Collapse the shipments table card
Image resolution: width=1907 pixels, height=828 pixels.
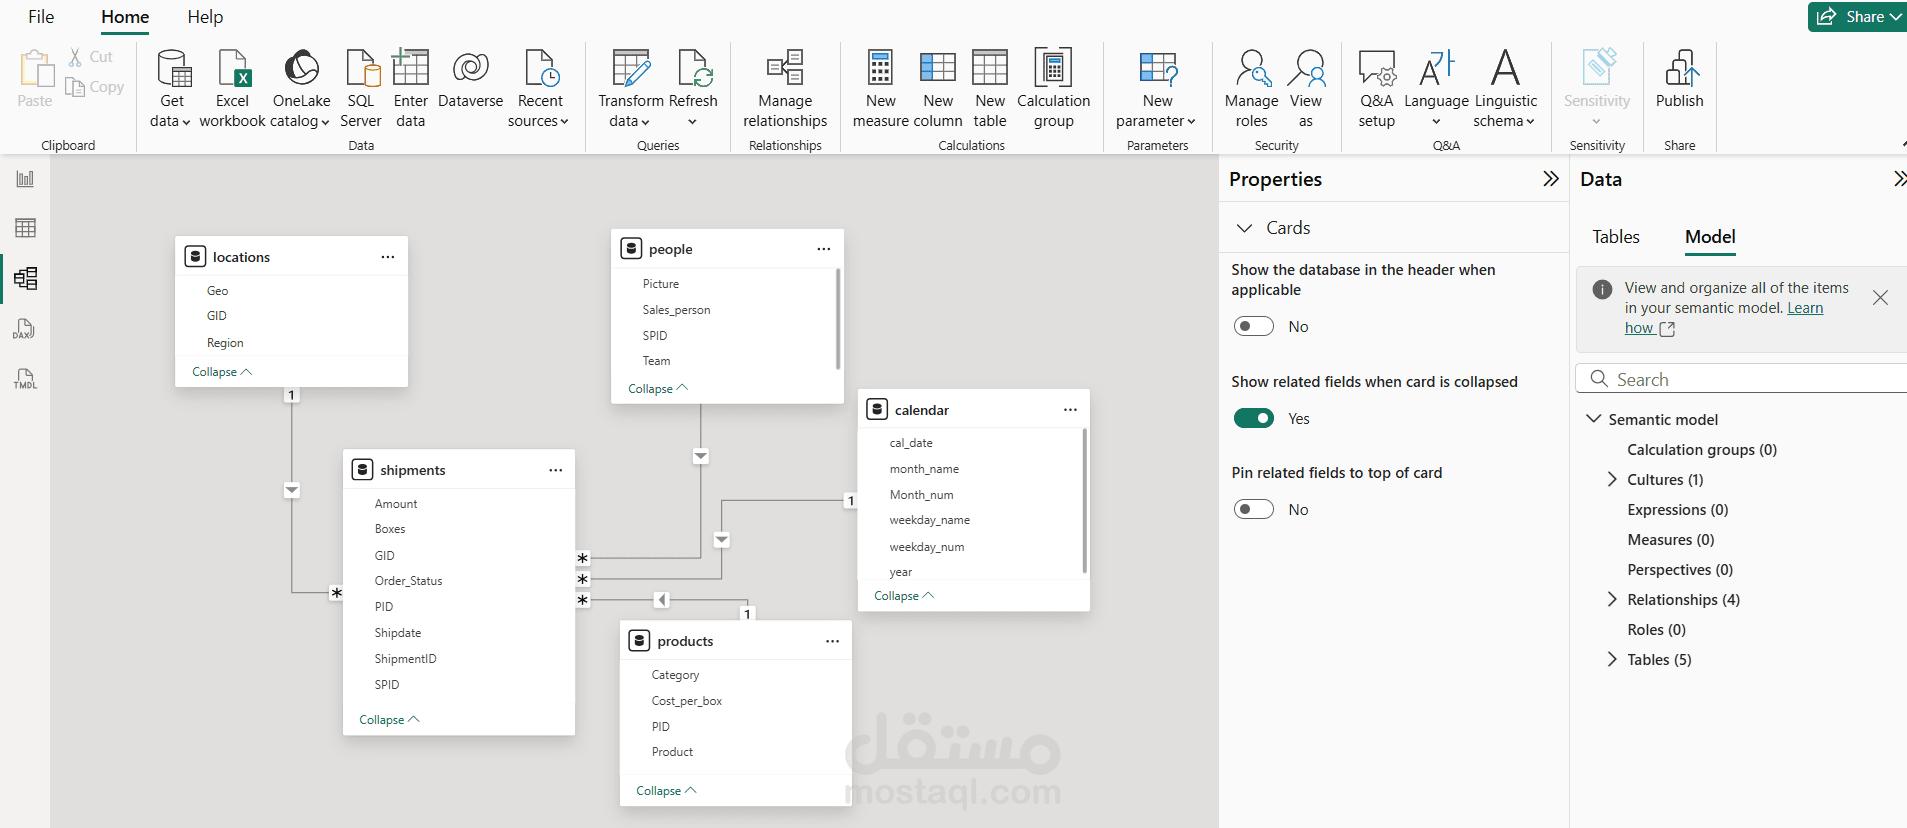coord(389,719)
